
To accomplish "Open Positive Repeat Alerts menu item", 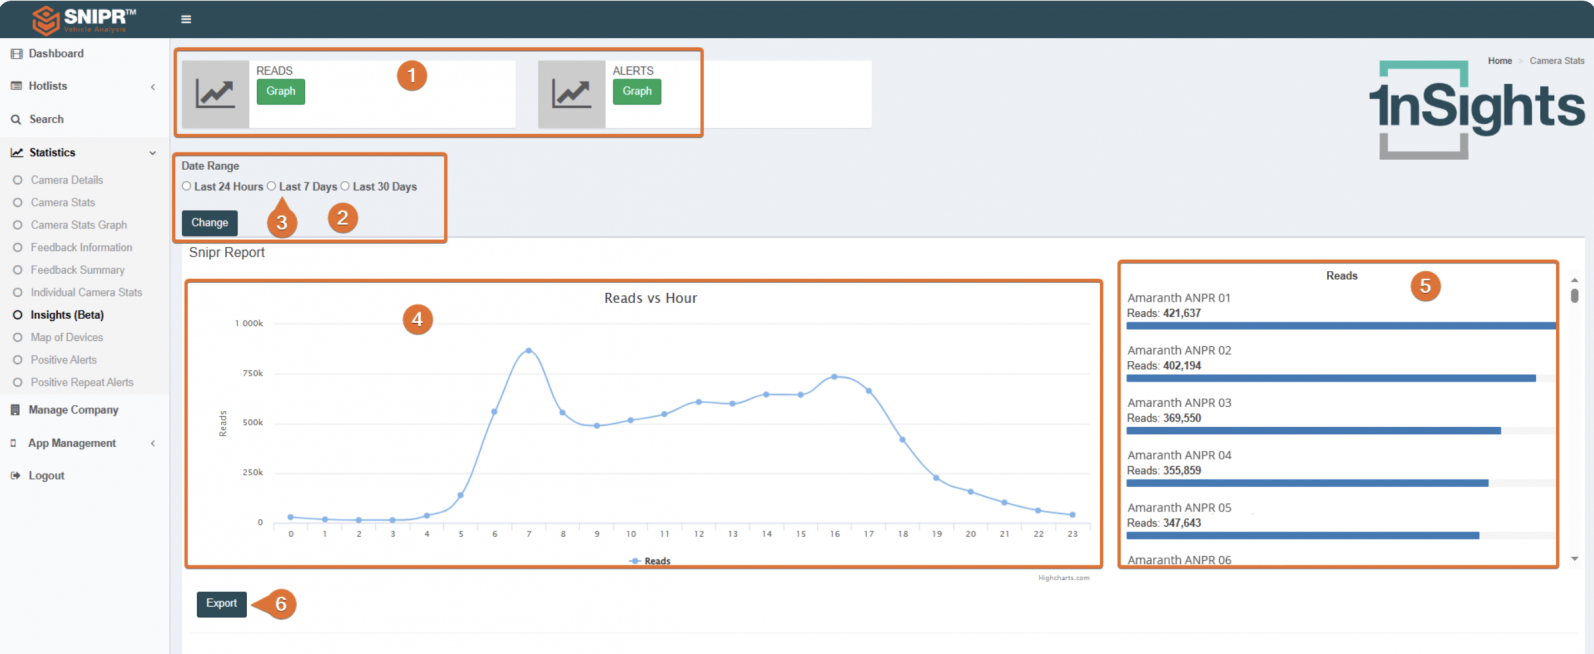I will pos(82,382).
